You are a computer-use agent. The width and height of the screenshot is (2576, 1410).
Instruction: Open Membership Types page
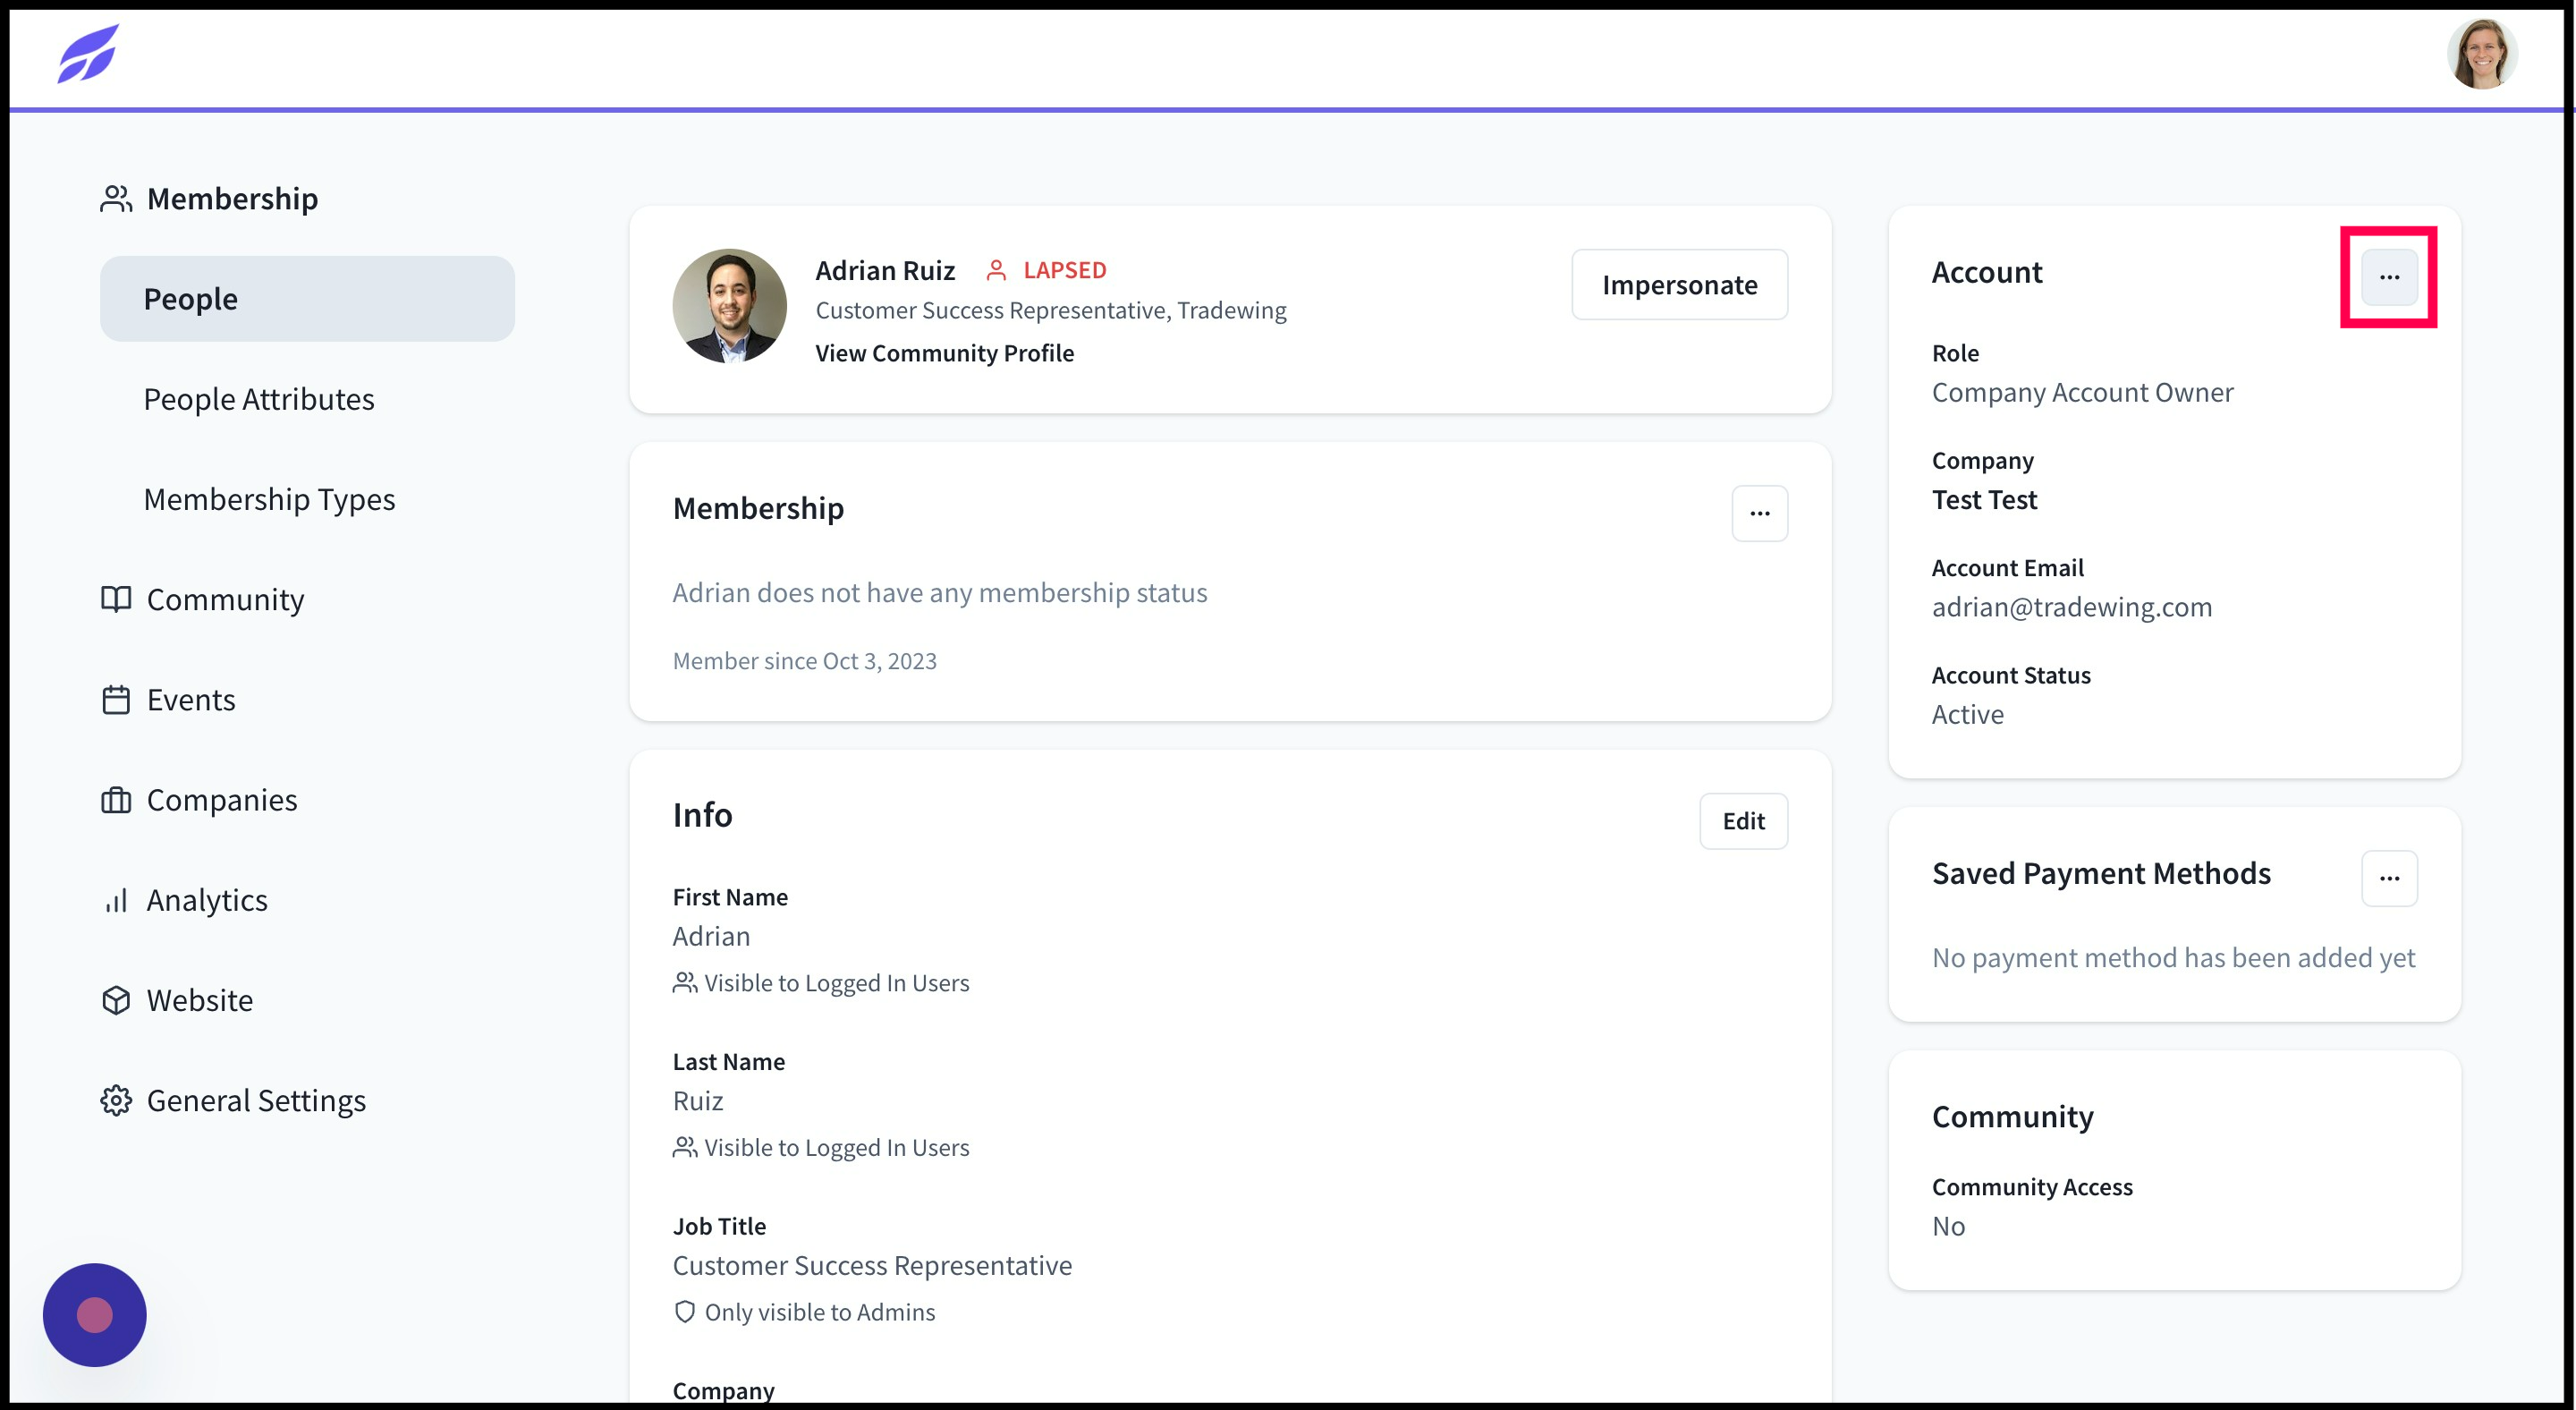tap(269, 499)
